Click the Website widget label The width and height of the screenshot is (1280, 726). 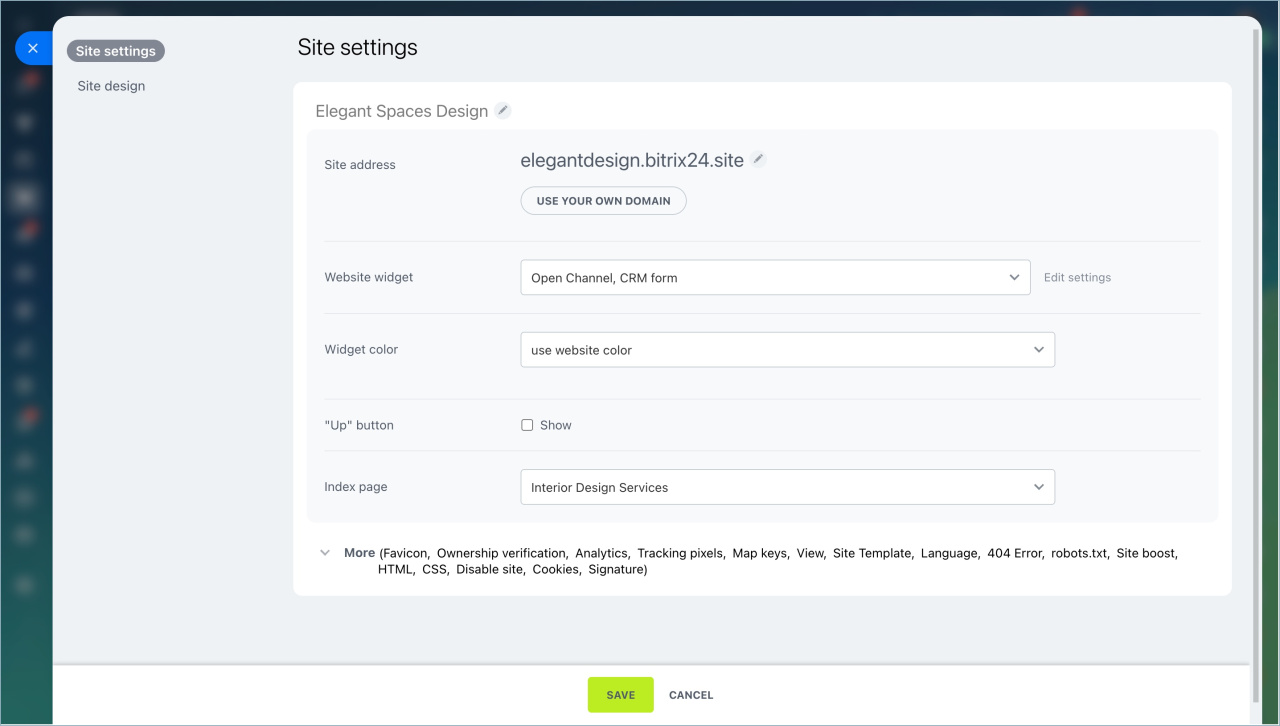[x=369, y=277]
